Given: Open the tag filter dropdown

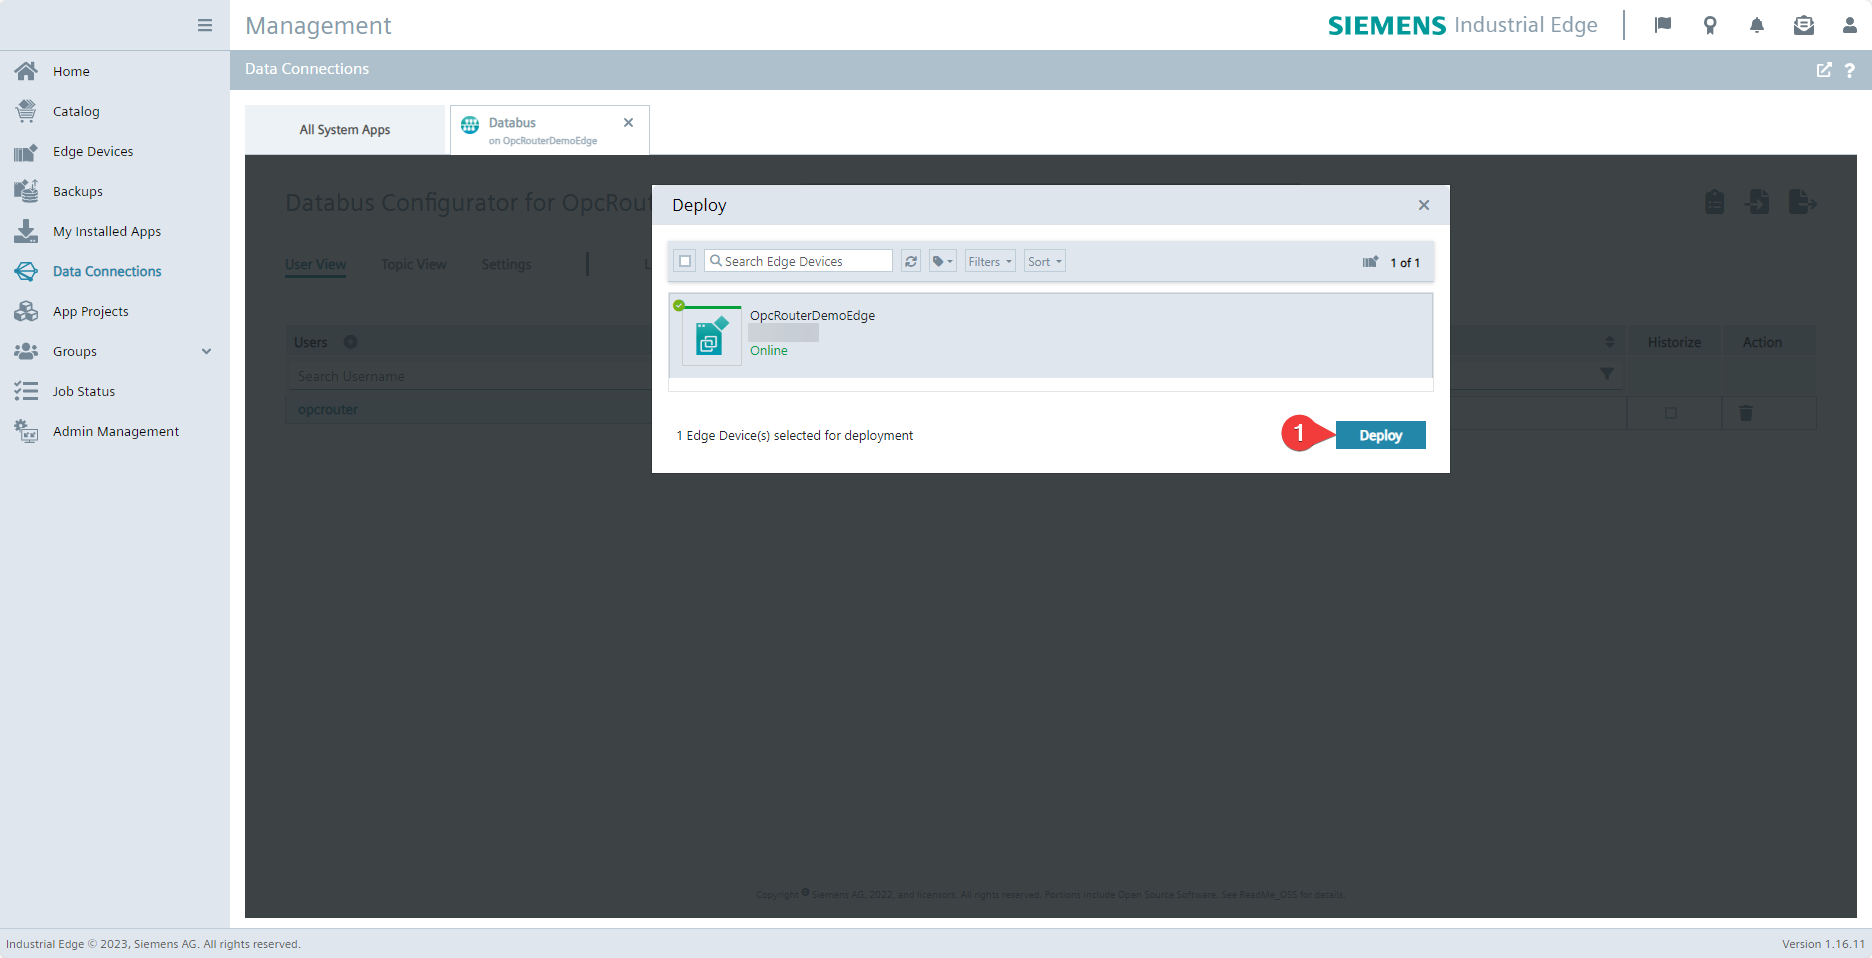Looking at the screenshot, I should 942,261.
